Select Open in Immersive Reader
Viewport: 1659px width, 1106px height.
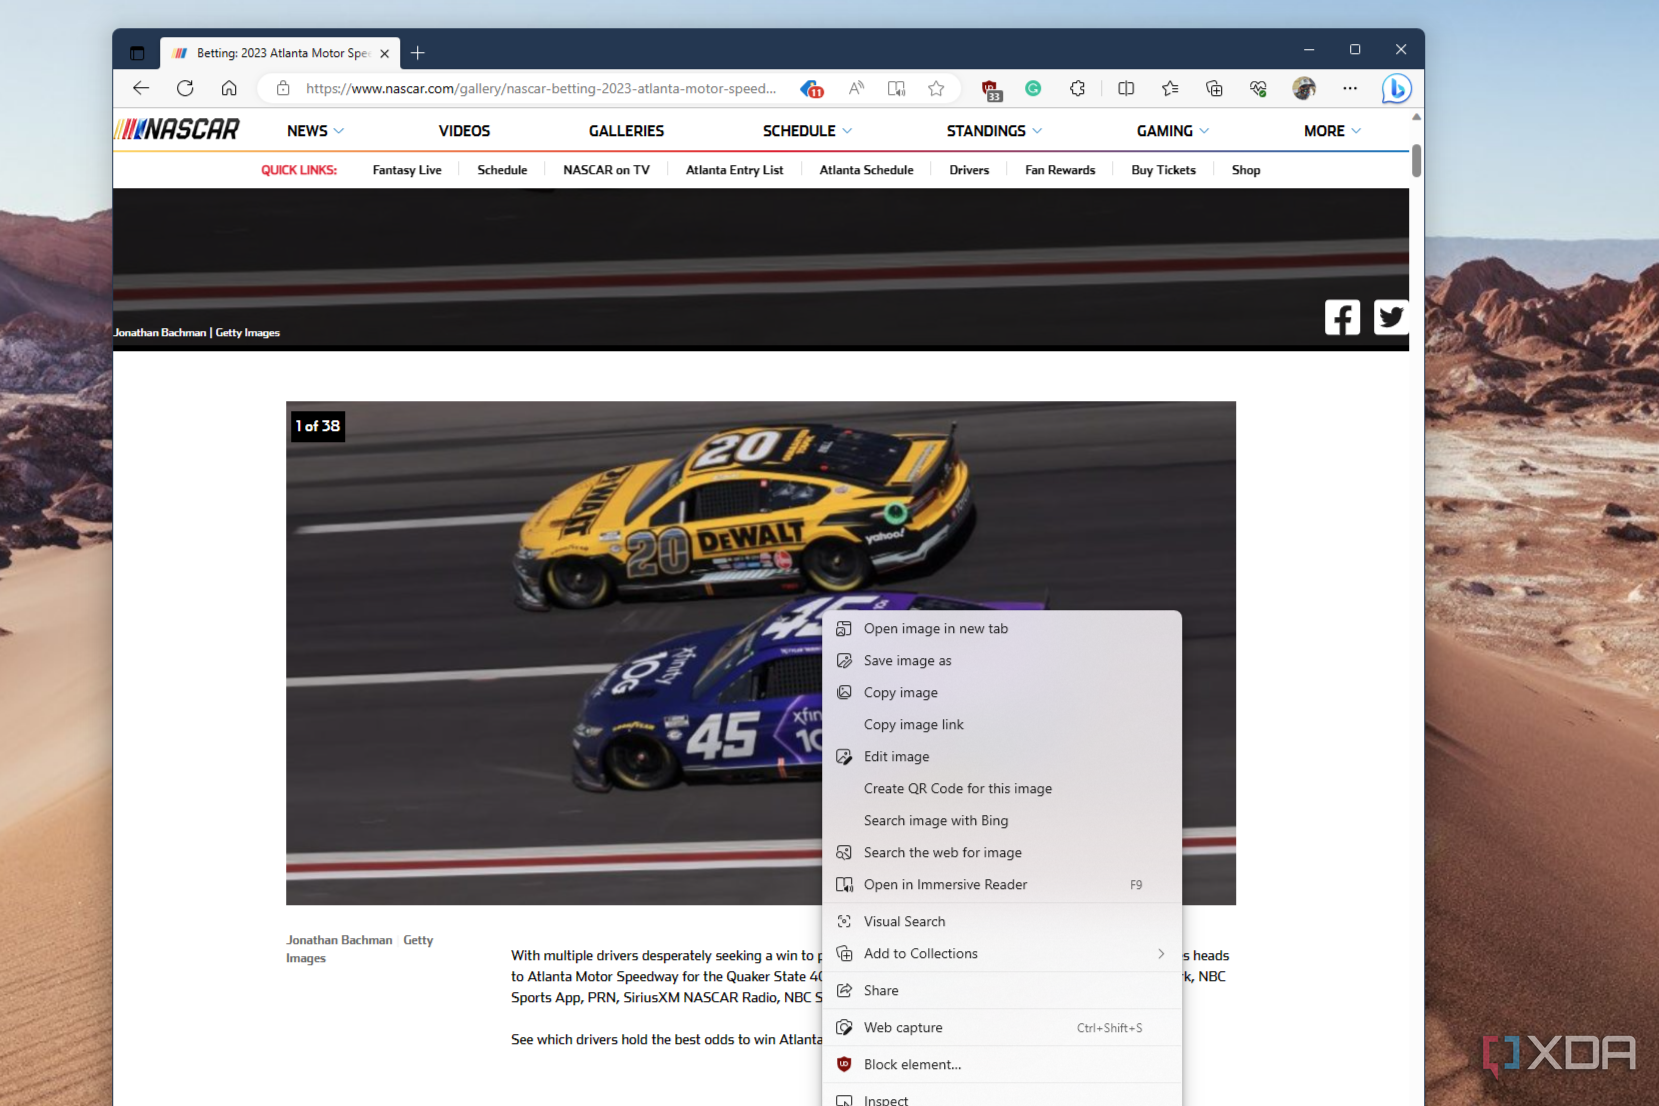[1002, 885]
